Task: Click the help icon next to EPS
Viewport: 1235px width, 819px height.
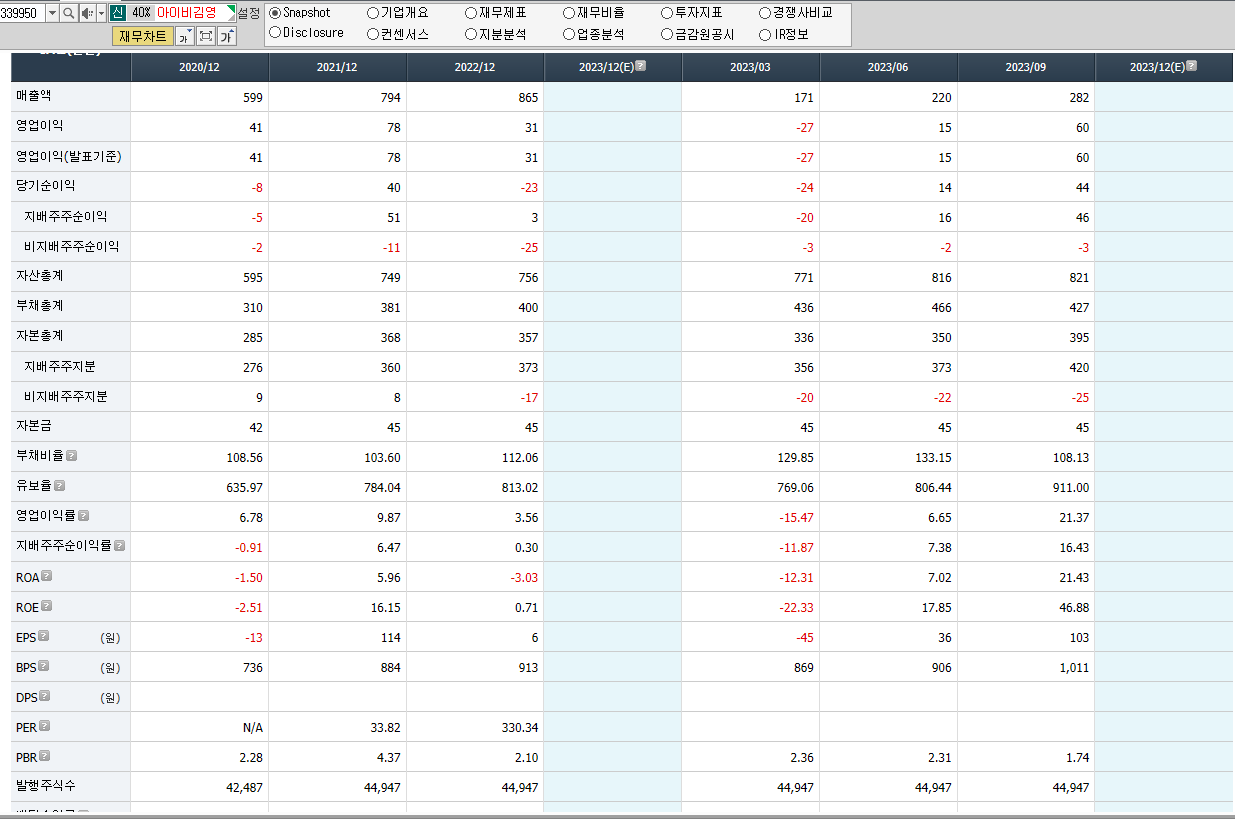Action: pos(43,636)
